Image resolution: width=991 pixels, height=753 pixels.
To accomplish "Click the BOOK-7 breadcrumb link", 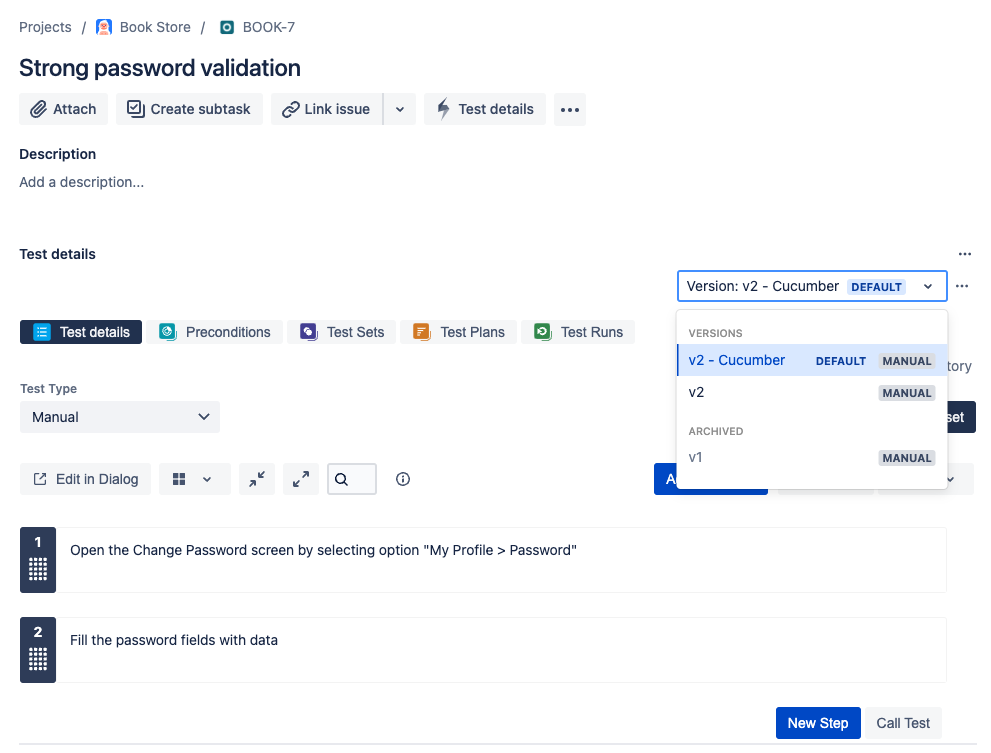I will tap(269, 27).
